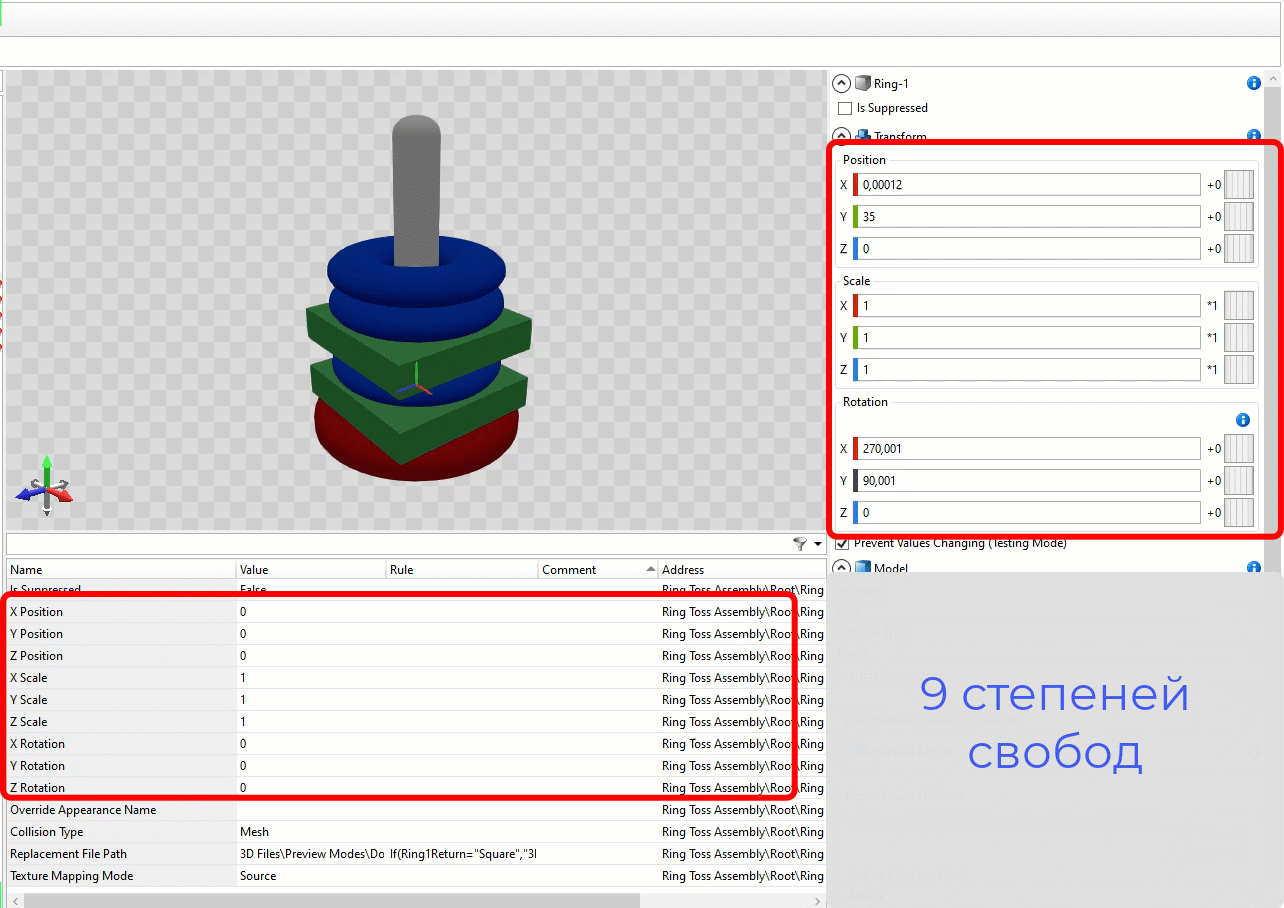This screenshot has height=908, width=1284.
Task: Uncheck Prevent Values Changing (Testing Mode)
Action: coord(843,543)
